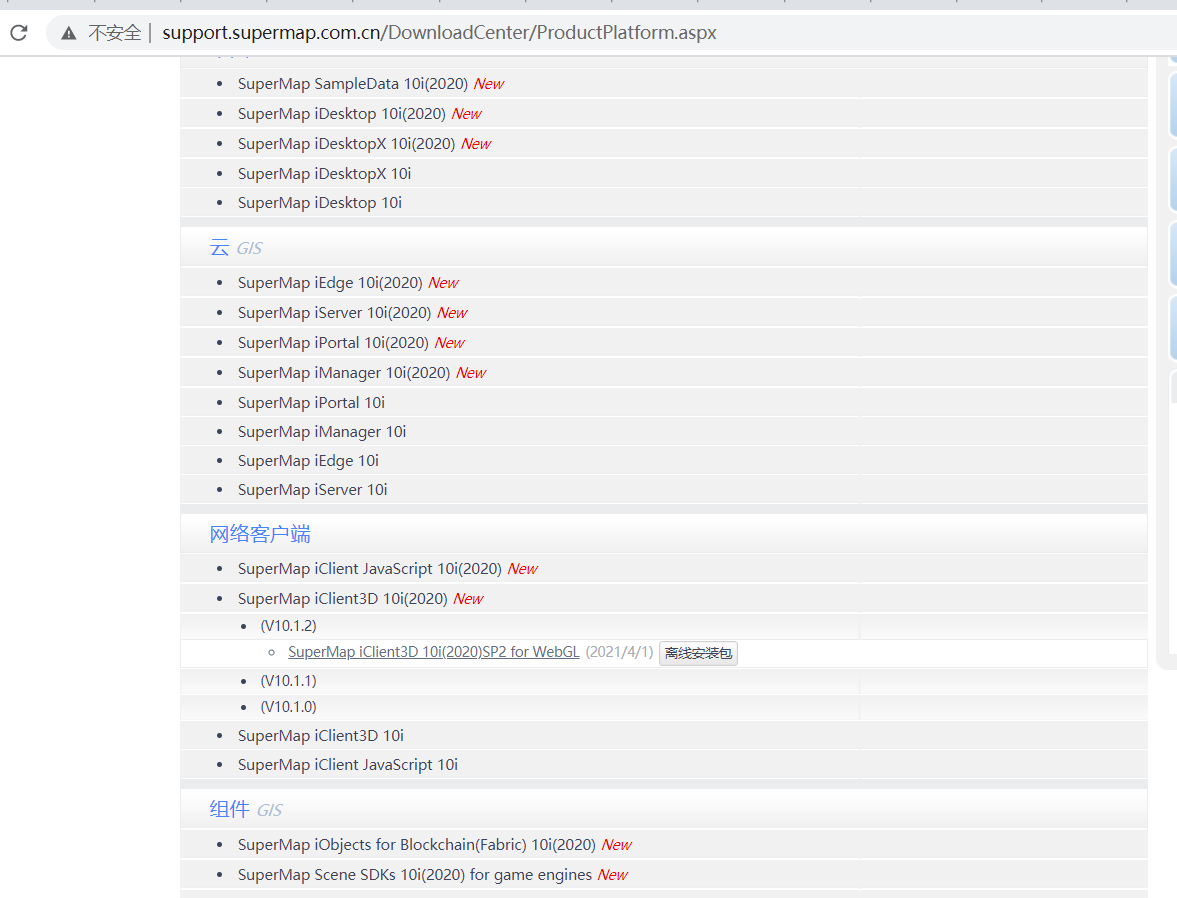
Task: Click the 组件 GIS section heading
Action: (245, 809)
